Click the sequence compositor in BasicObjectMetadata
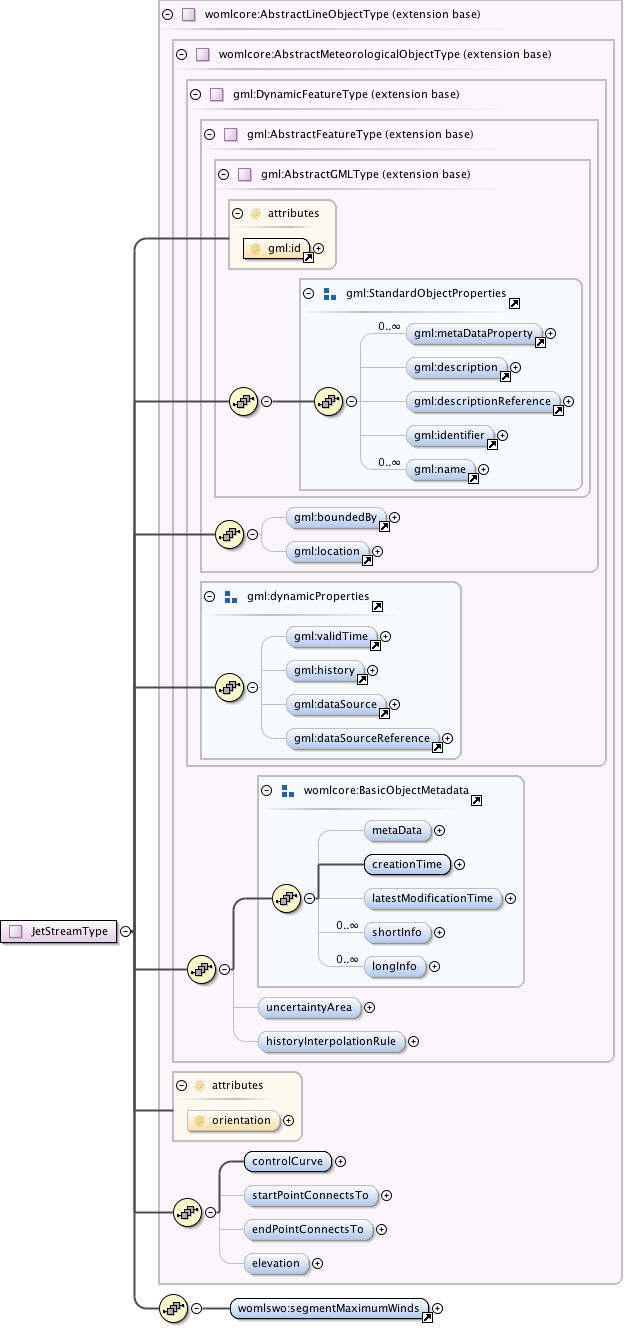This screenshot has height=1328, width=624. point(287,898)
